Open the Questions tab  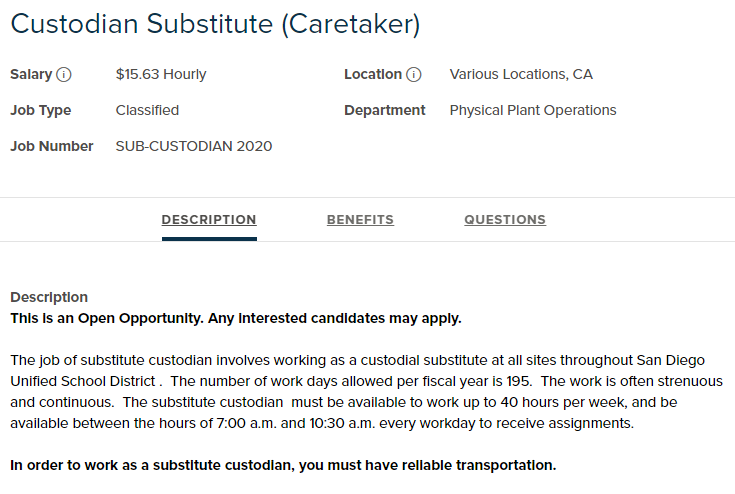[505, 220]
